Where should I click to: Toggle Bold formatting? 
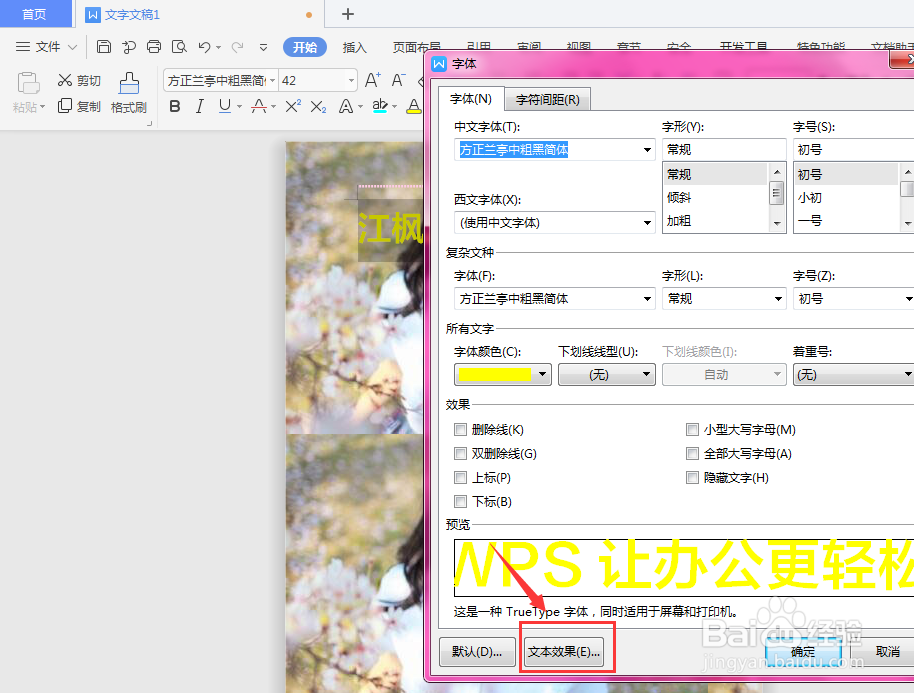point(175,106)
